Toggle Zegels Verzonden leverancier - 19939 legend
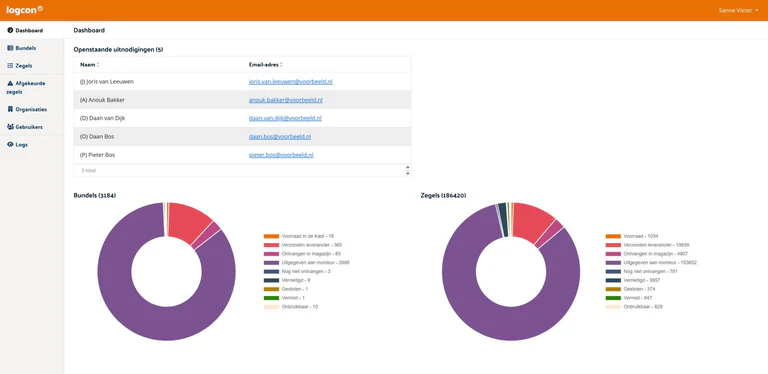The height and width of the screenshot is (374, 768). 648,245
